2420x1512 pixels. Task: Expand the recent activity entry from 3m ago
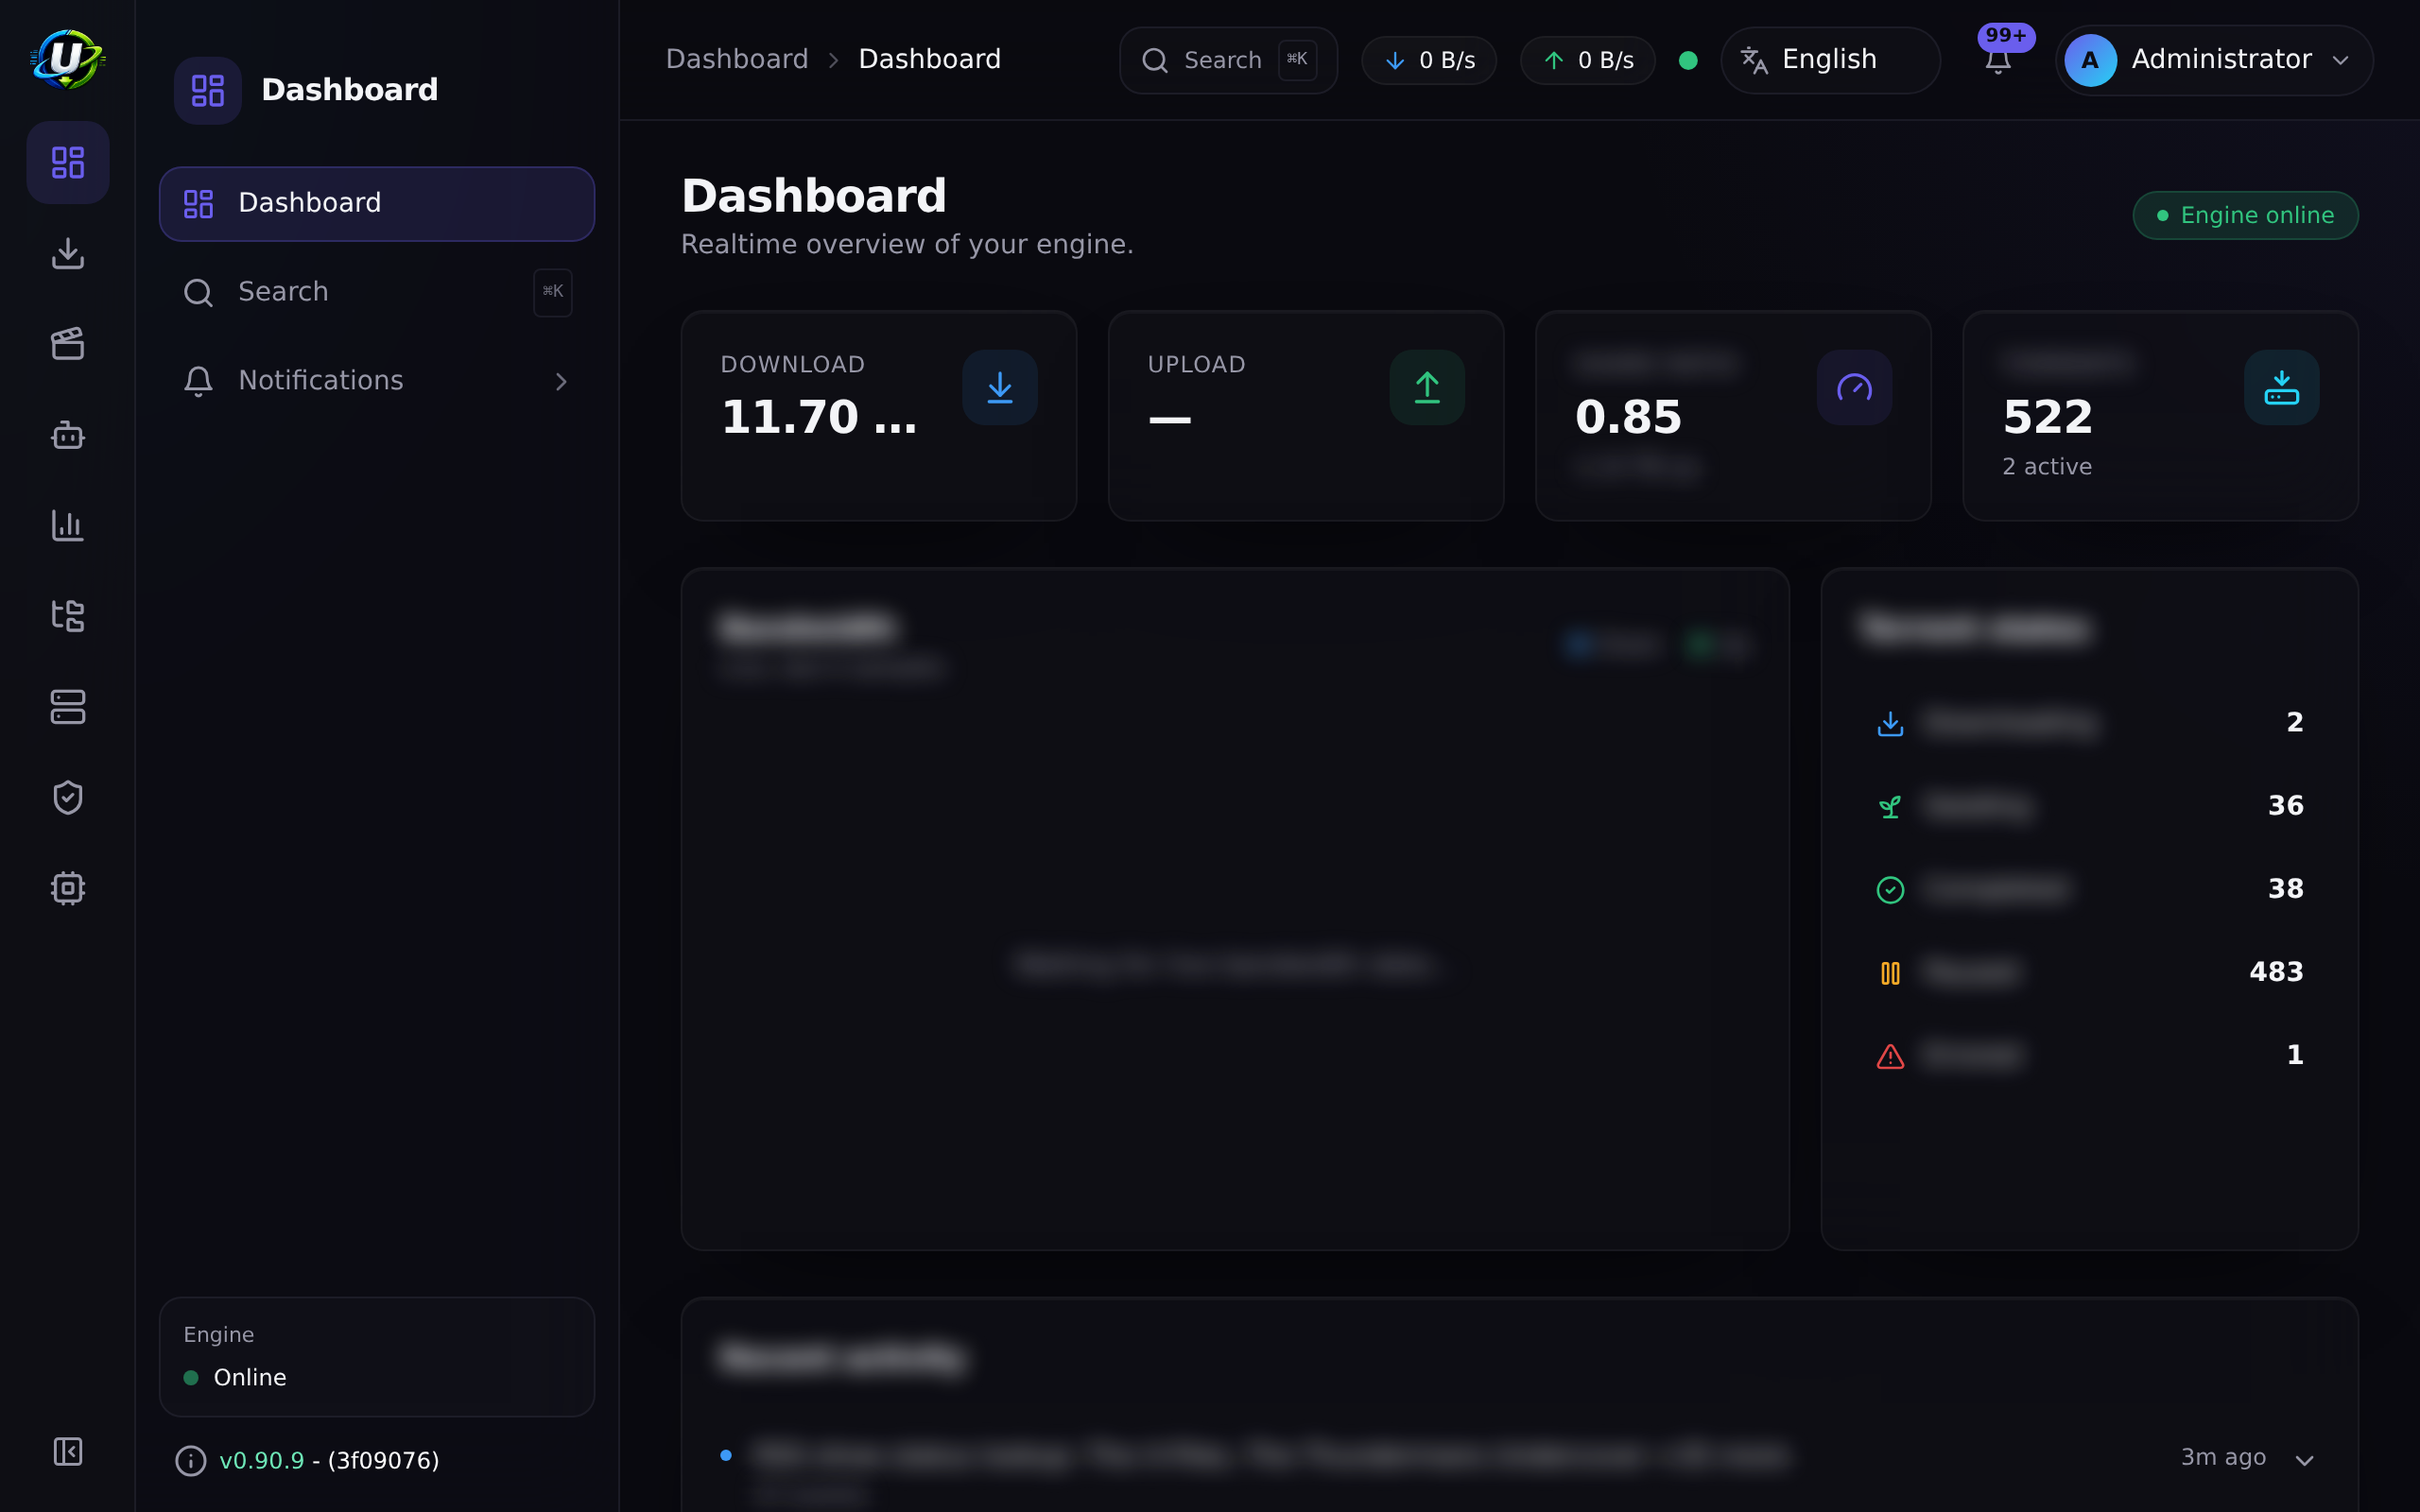pos(2305,1460)
